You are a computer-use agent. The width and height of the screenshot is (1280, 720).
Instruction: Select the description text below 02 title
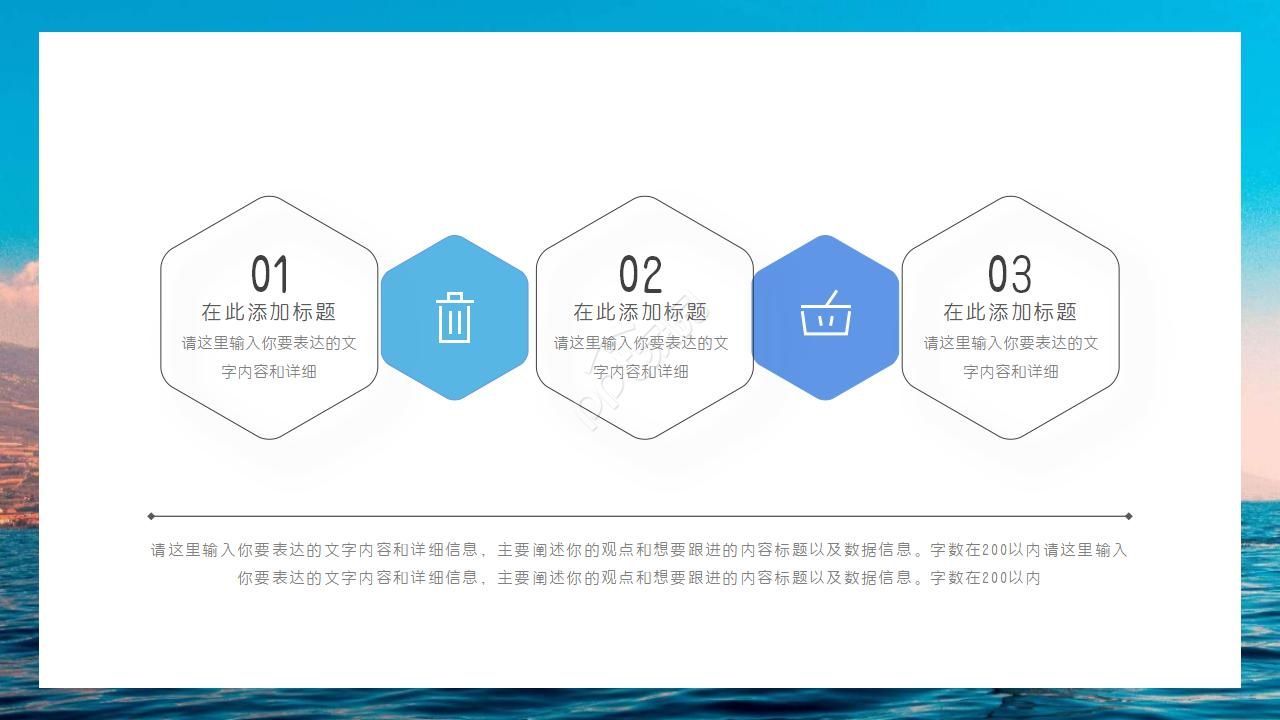coord(641,357)
